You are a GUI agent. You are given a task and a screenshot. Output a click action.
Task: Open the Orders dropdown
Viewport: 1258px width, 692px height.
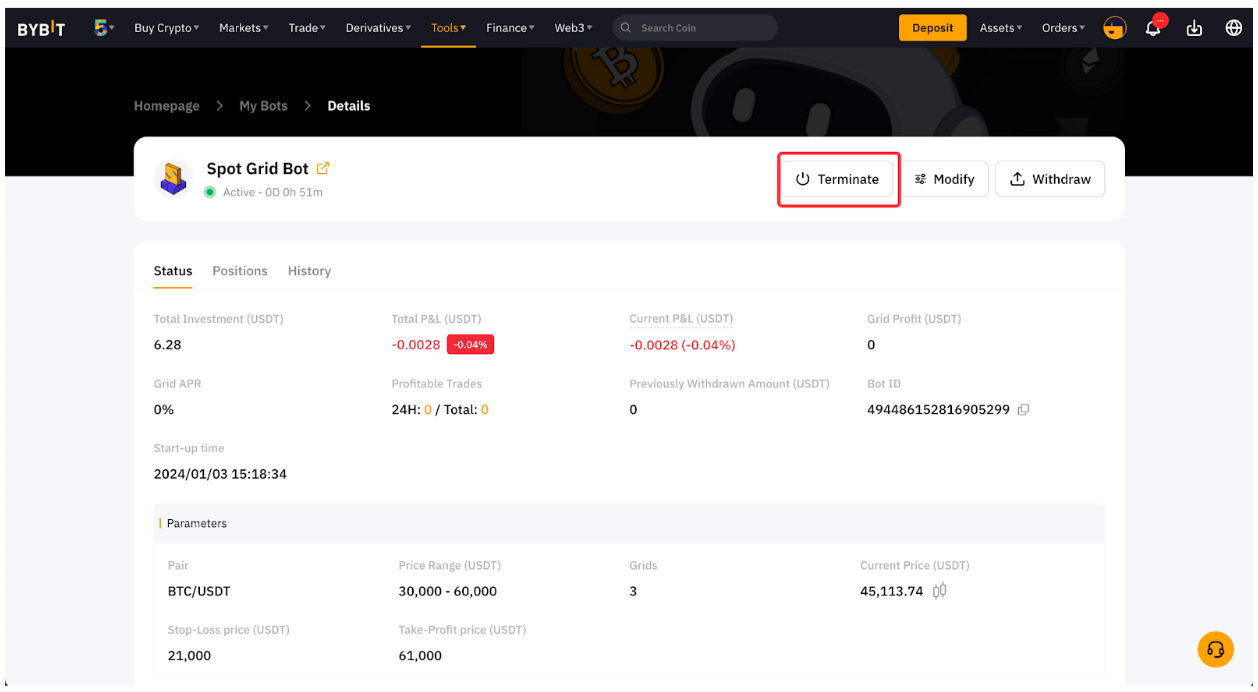[x=1062, y=28]
